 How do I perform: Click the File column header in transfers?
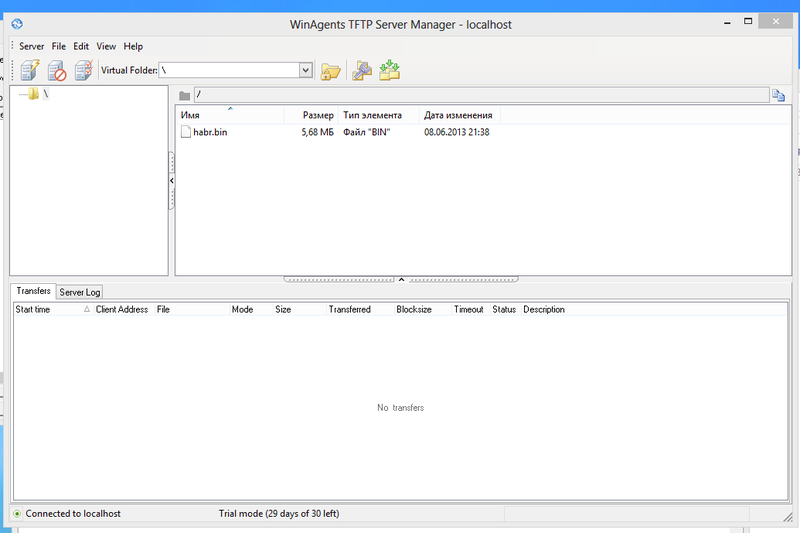click(192, 310)
